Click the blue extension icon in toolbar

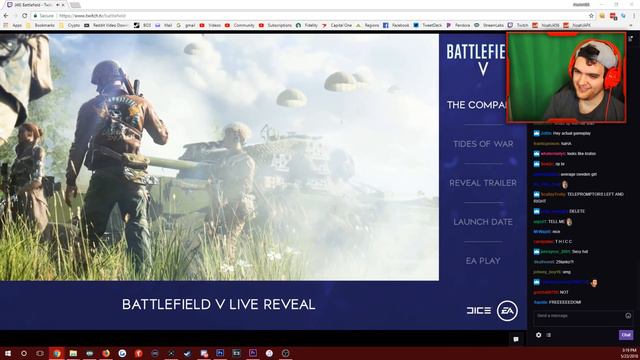(x=623, y=16)
